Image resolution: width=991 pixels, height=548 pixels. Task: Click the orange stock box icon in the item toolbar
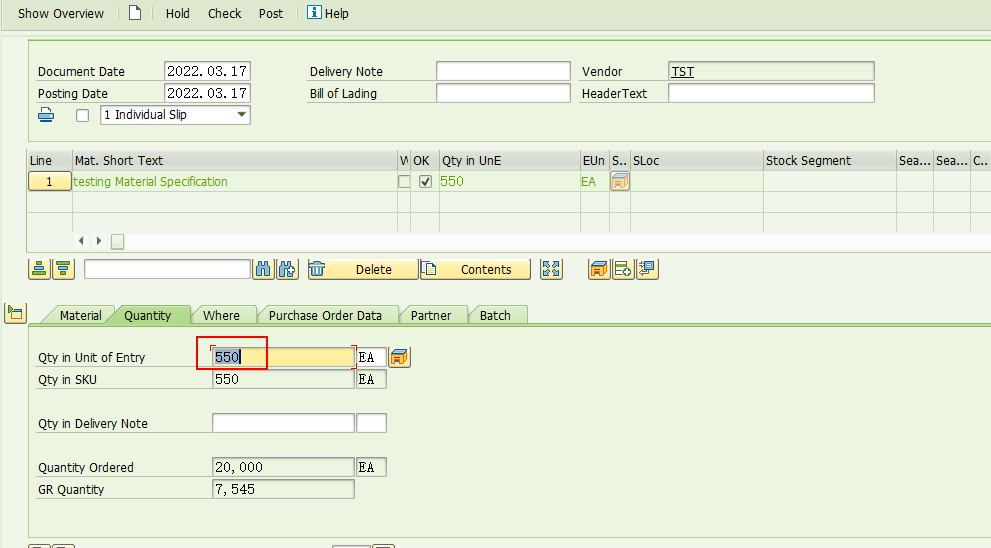(599, 269)
